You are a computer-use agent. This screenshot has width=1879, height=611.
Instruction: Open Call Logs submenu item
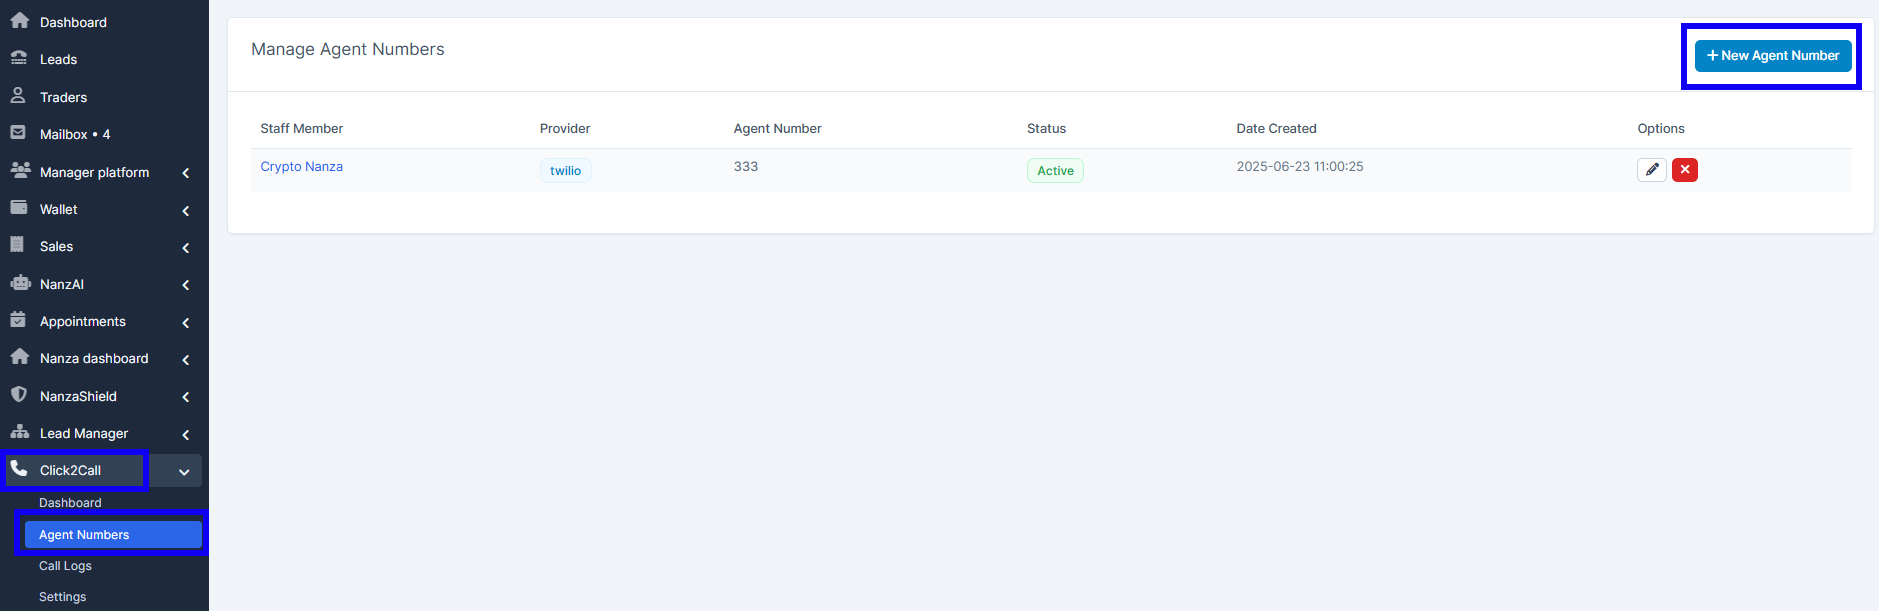click(x=65, y=566)
